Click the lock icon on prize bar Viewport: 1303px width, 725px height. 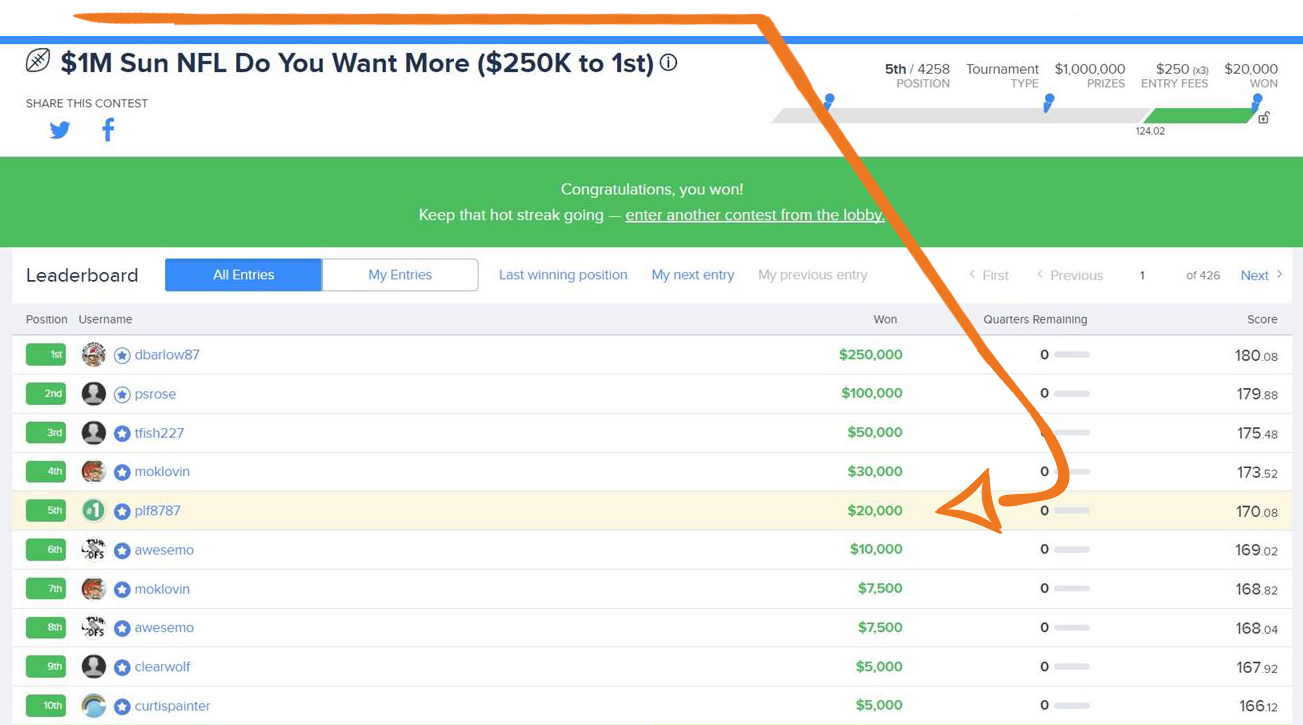coord(1264,118)
